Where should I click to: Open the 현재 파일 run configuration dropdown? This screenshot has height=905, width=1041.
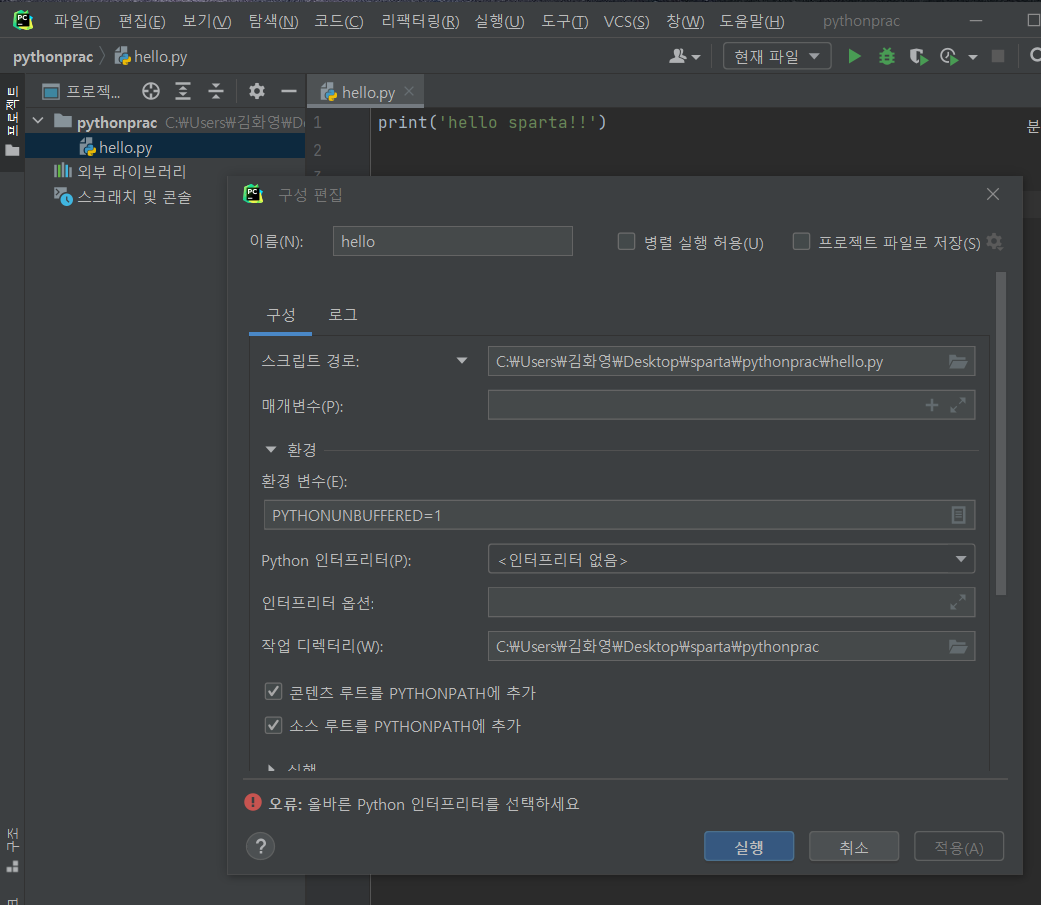[x=776, y=56]
